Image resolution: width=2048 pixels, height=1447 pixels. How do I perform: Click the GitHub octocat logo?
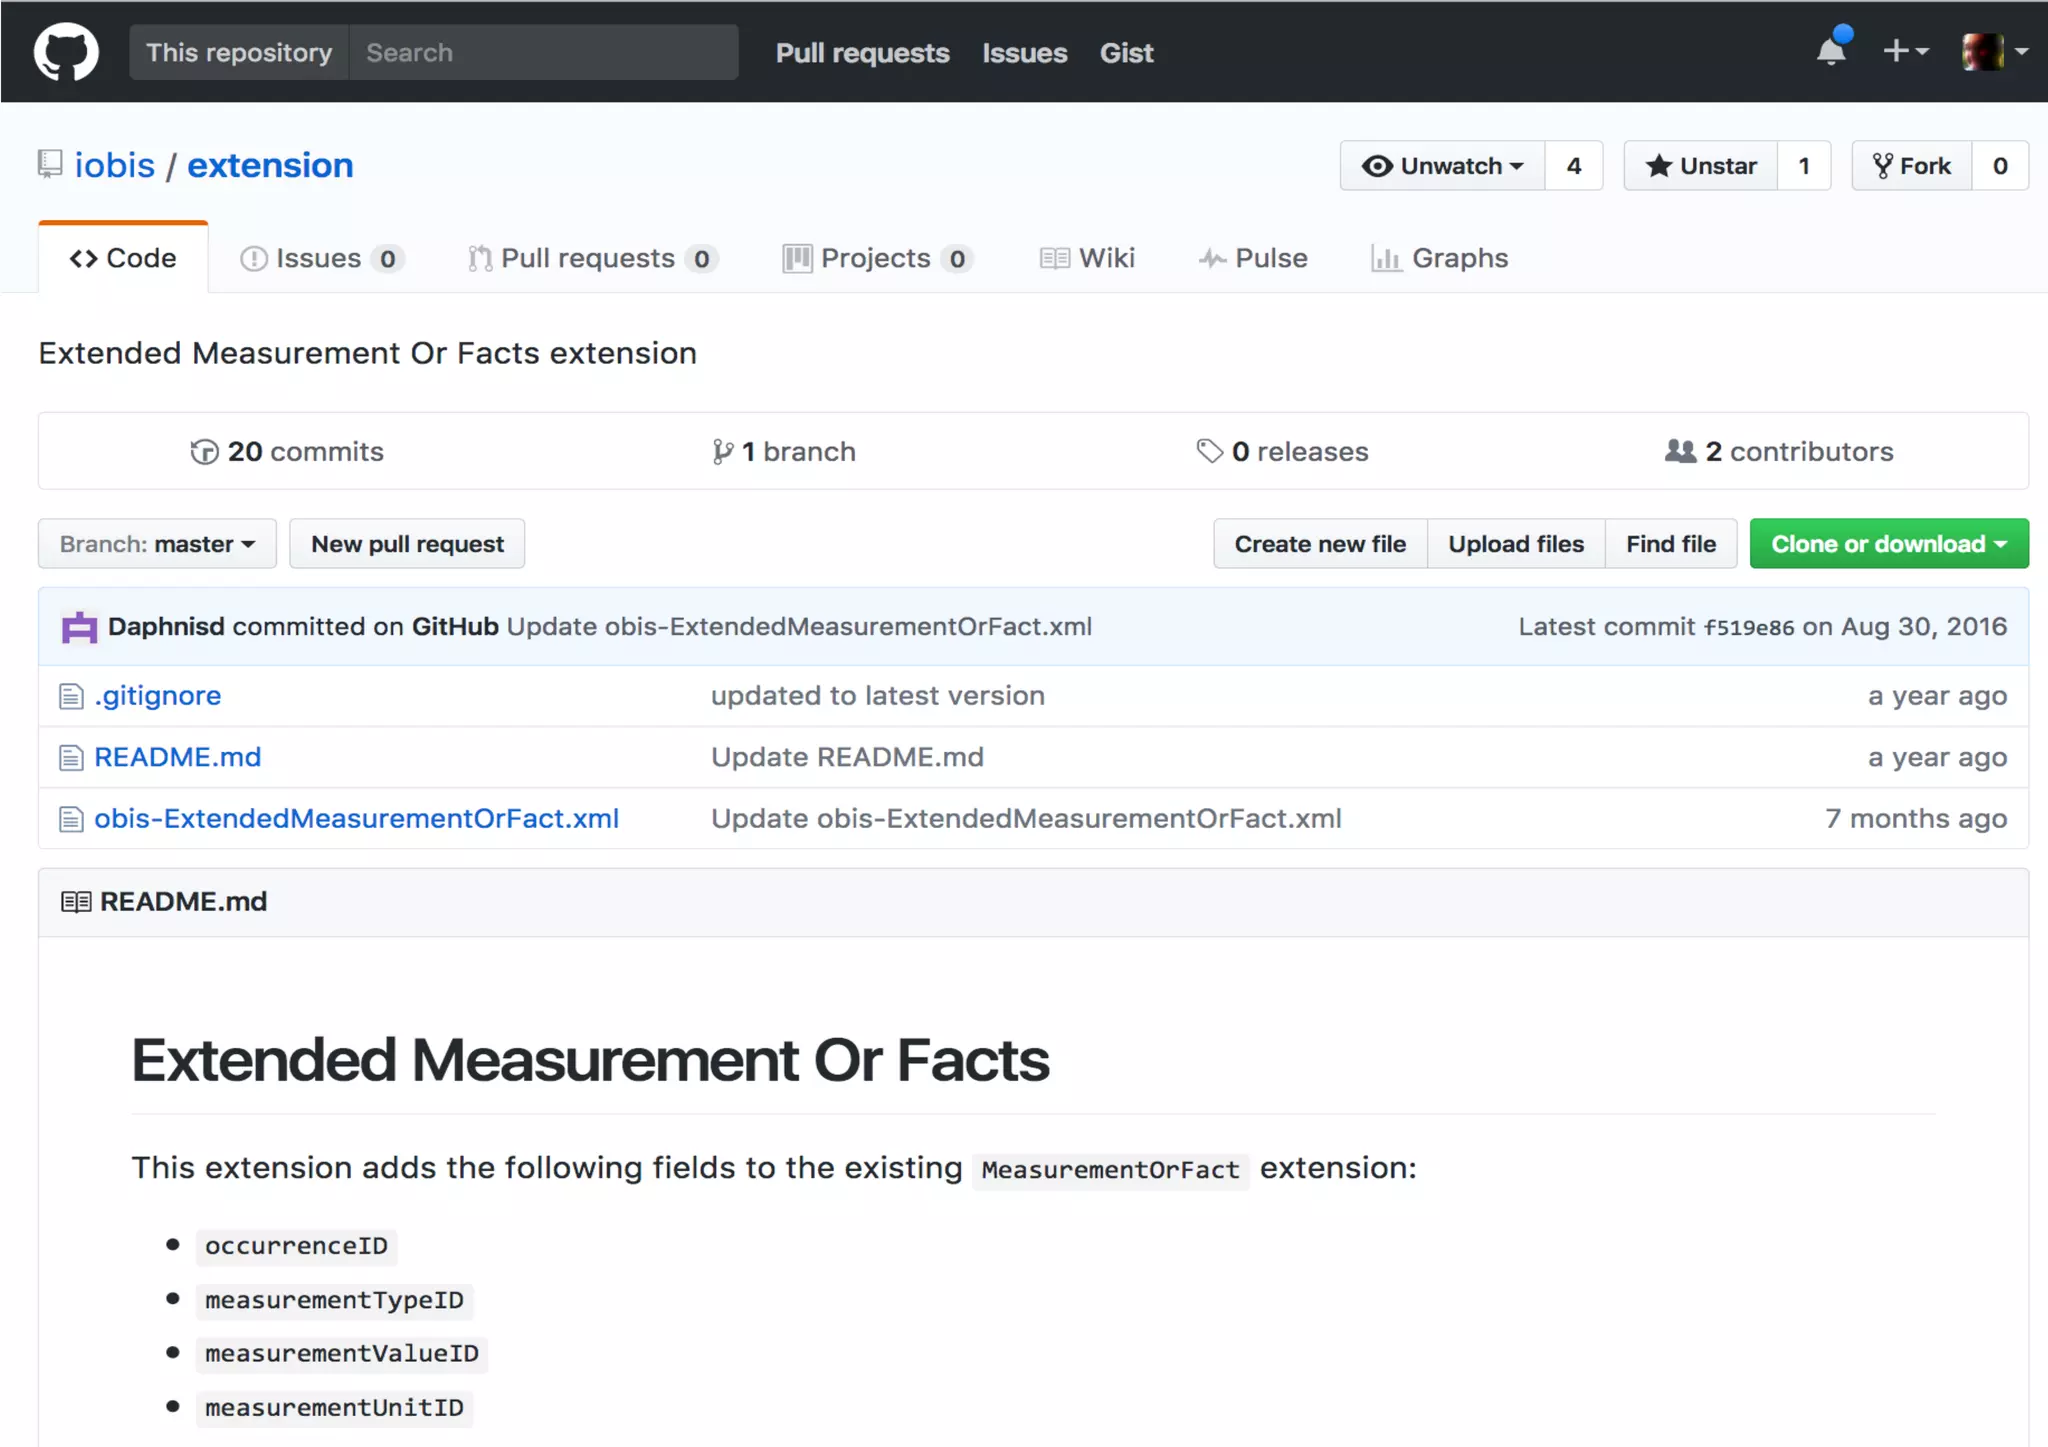coord(66,52)
